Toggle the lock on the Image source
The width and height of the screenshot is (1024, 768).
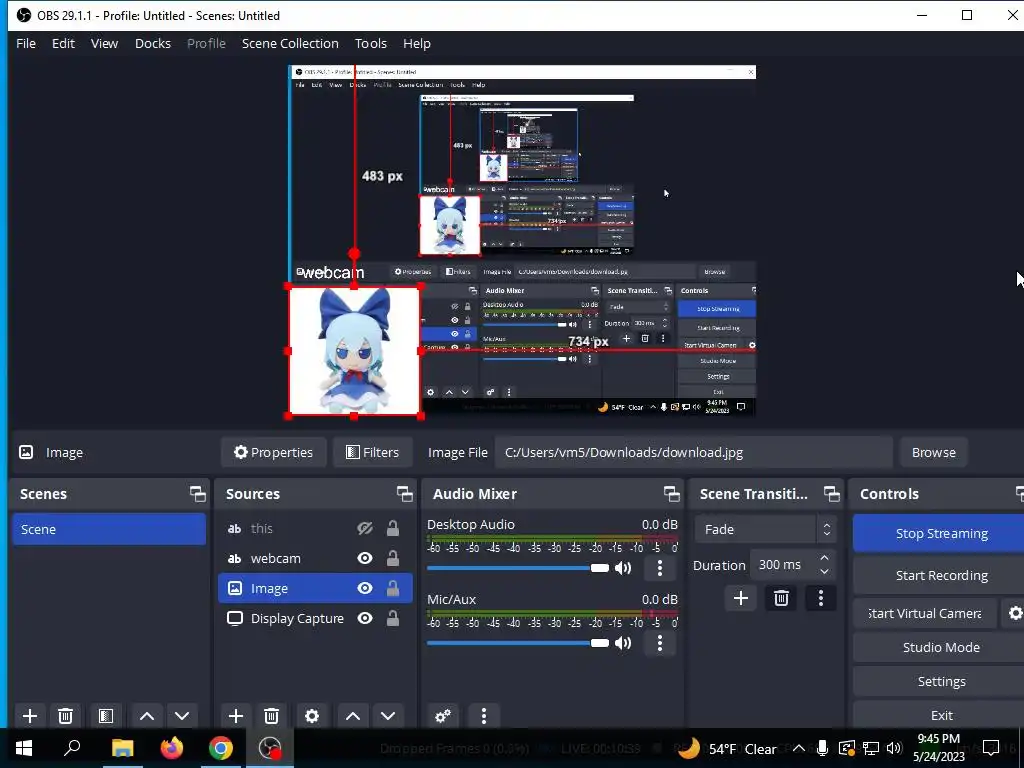(392, 588)
